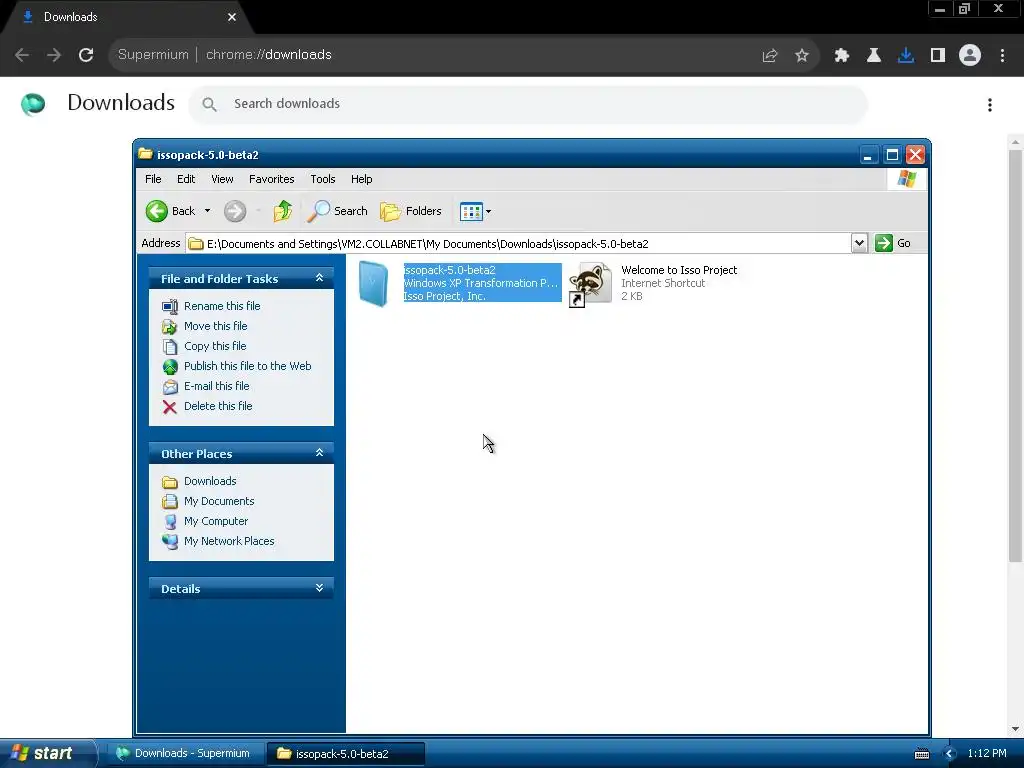Click Publish this file to the Web
This screenshot has height=768, width=1024.
(248, 366)
